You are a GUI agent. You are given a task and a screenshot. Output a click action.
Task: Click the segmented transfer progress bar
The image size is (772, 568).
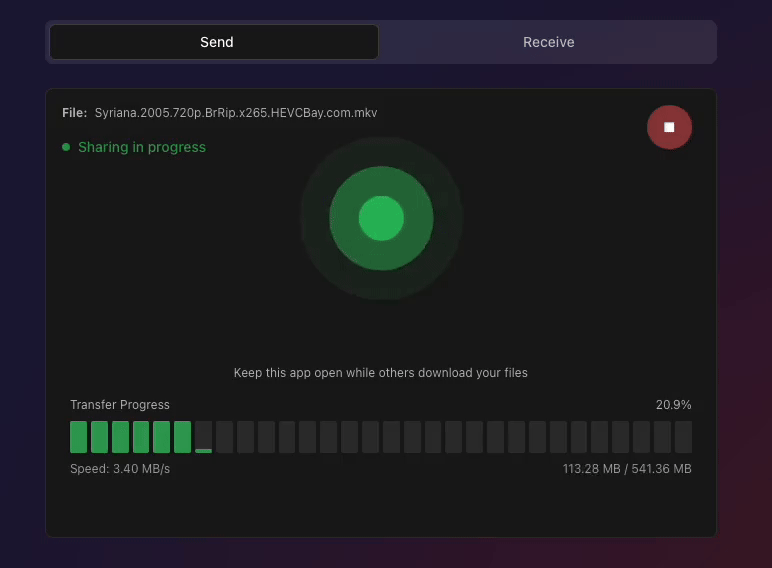381,437
